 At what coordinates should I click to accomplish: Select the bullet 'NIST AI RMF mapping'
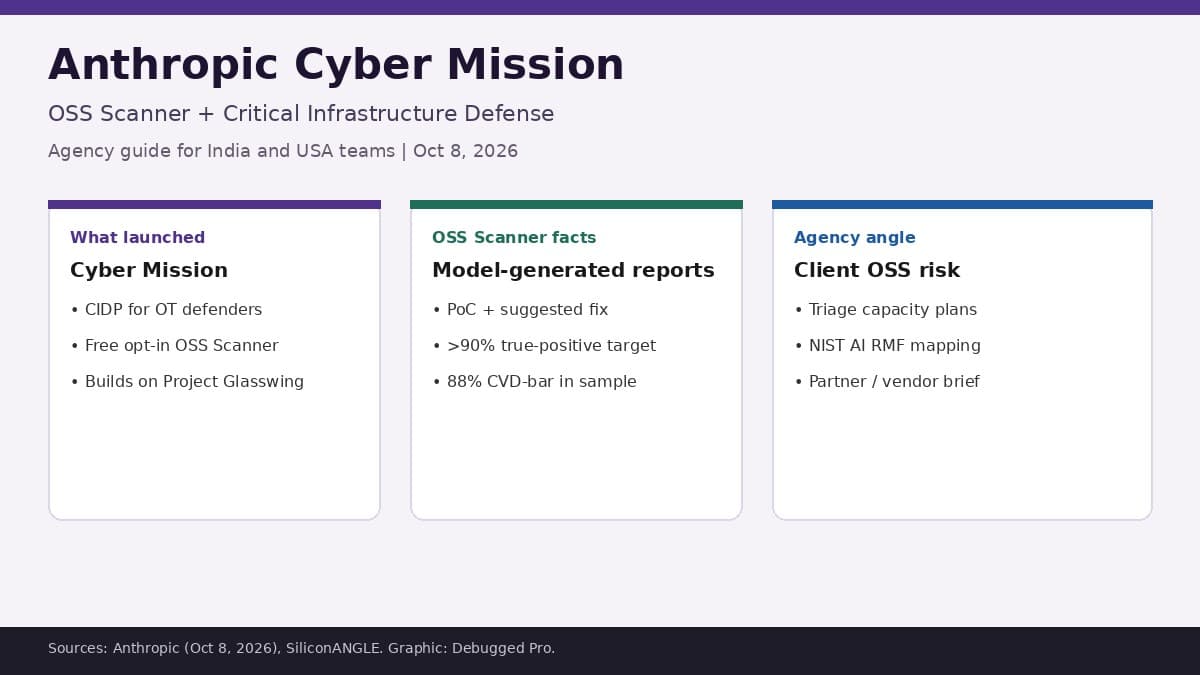click(887, 346)
